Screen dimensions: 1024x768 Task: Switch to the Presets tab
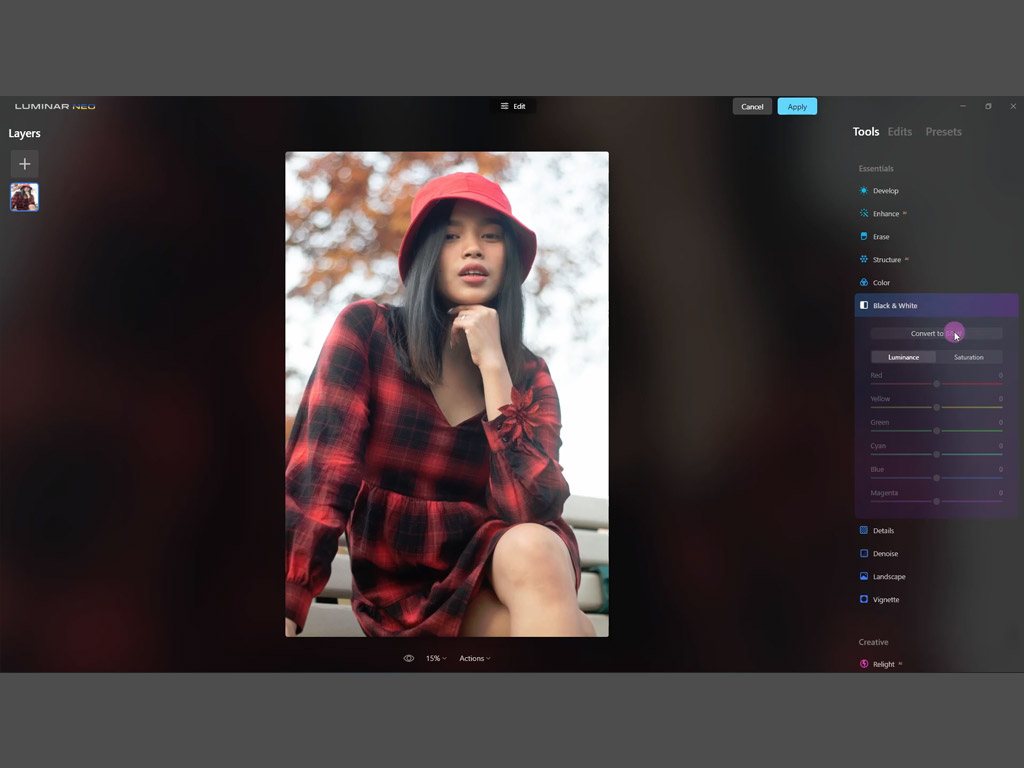943,132
